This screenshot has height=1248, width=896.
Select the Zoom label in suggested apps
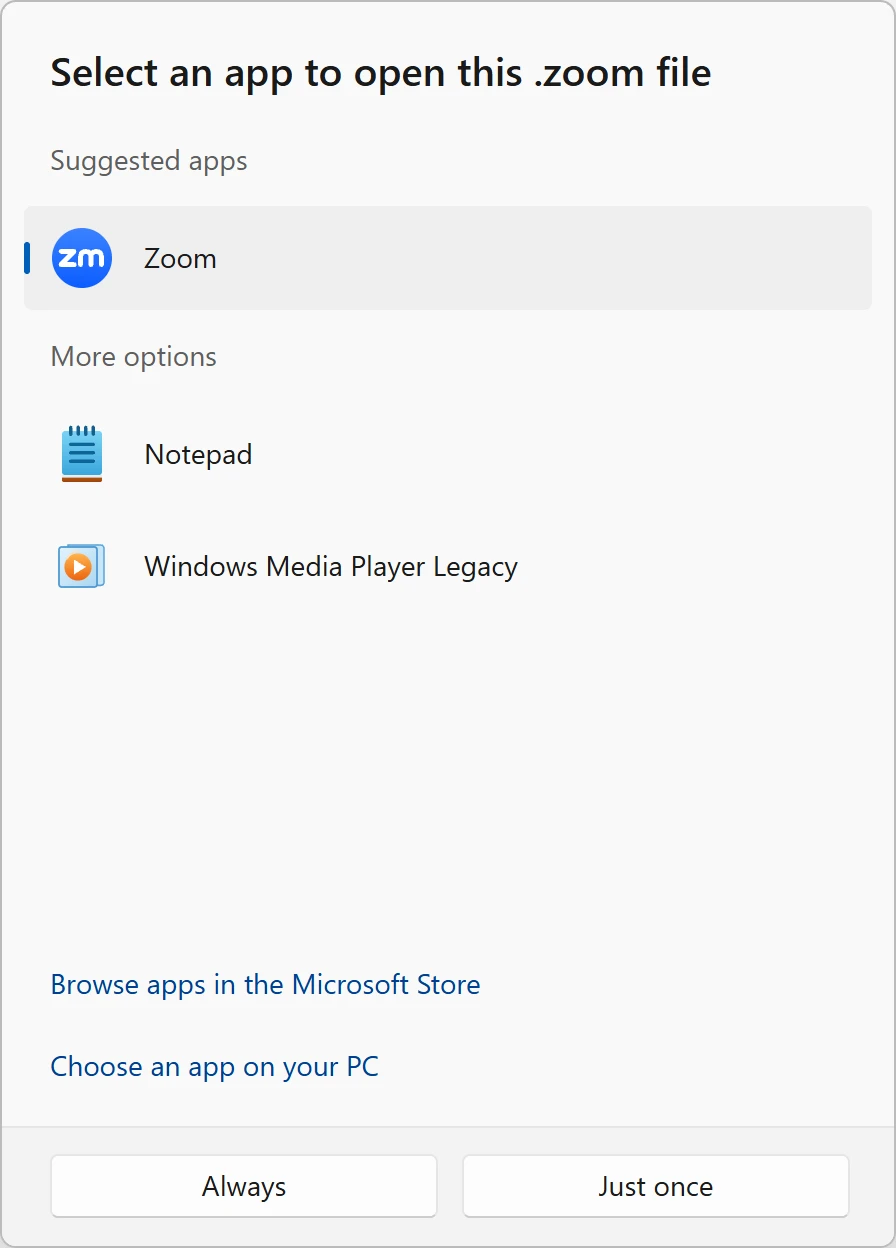180,258
